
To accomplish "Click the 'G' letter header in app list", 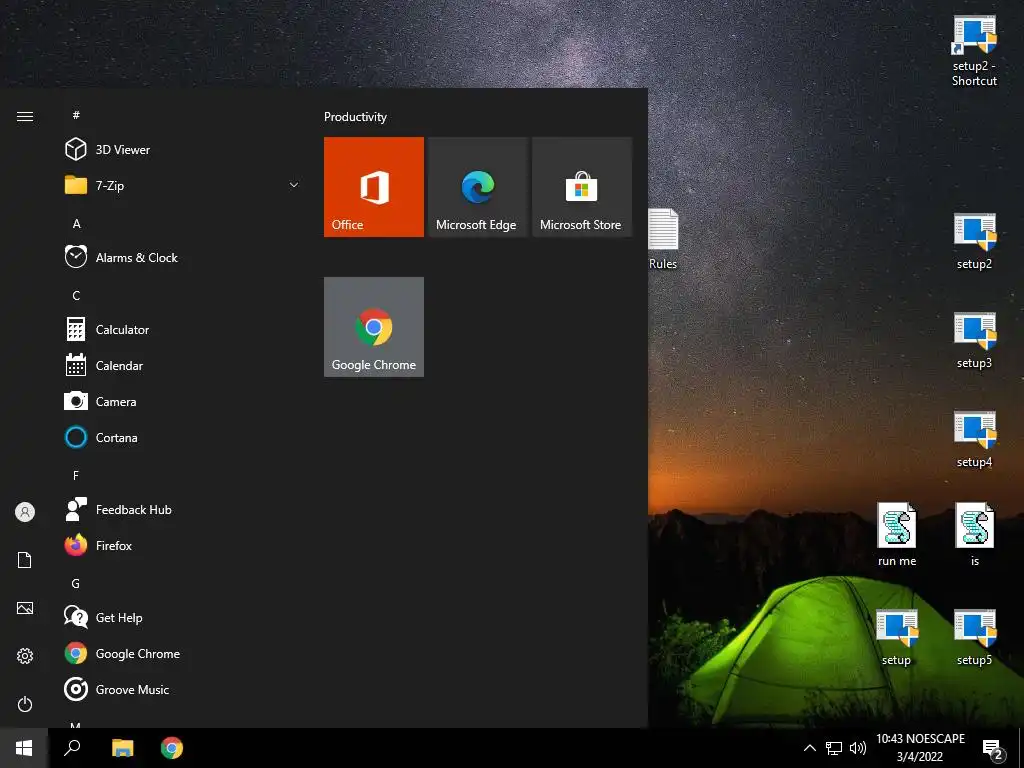I will coord(76,583).
